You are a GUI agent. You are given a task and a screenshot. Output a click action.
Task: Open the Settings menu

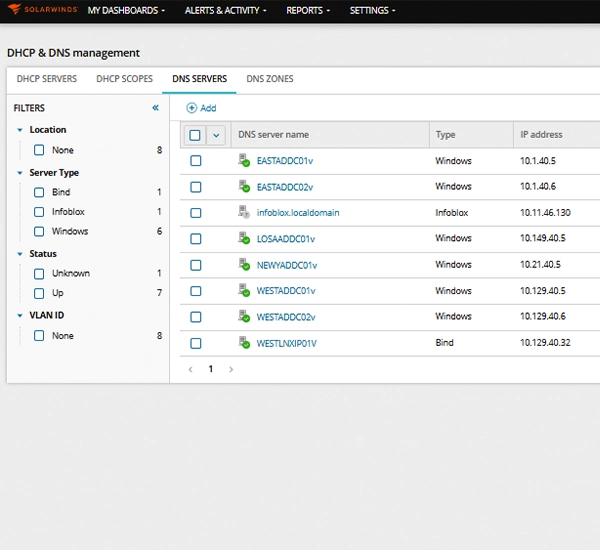pos(372,10)
